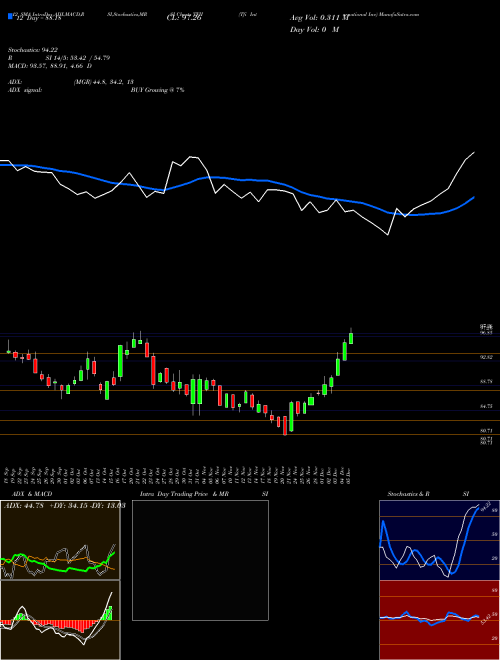The height and width of the screenshot is (660, 500).
Task: Click the ADX indicator chart panel
Action: click(60, 540)
